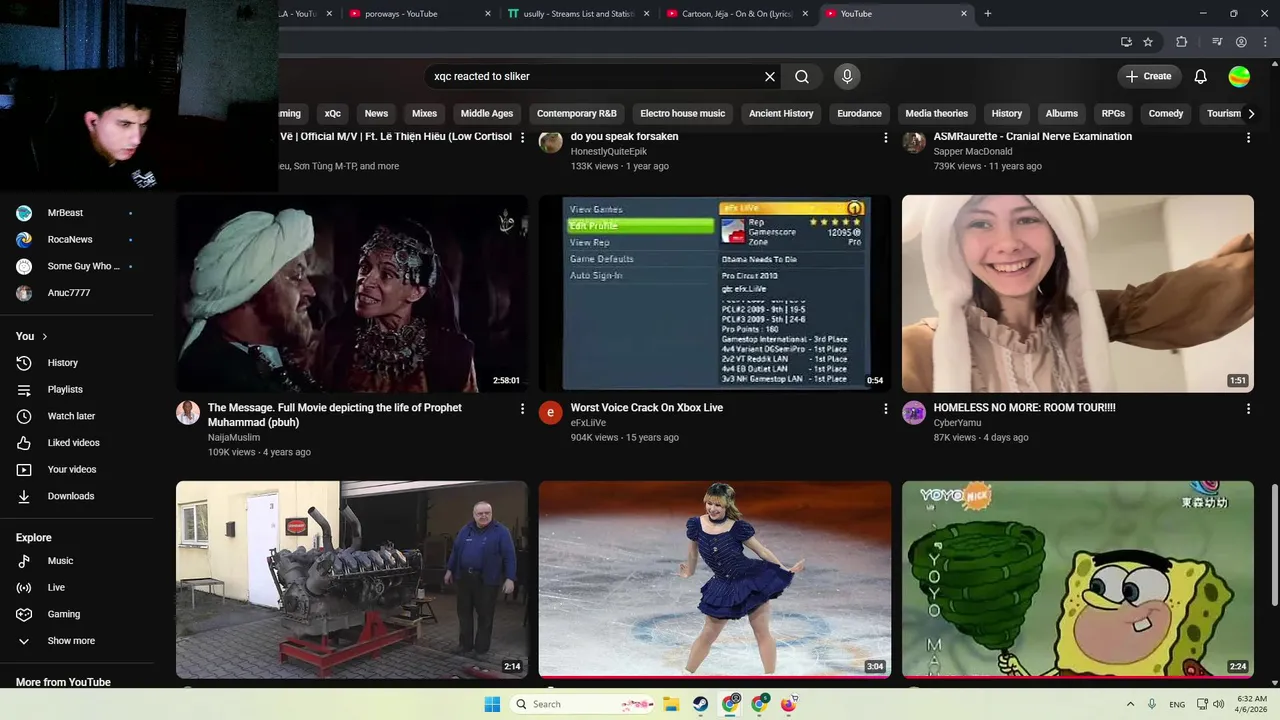
Task: Play The Message full movie thumbnail
Action: click(x=352, y=293)
